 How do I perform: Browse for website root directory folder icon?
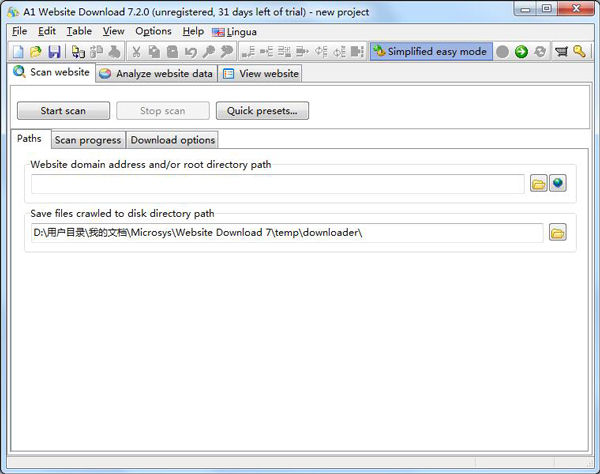[538, 184]
